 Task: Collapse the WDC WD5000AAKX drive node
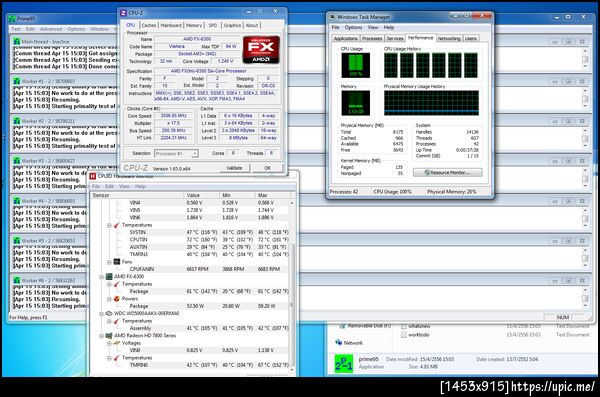click(x=101, y=314)
